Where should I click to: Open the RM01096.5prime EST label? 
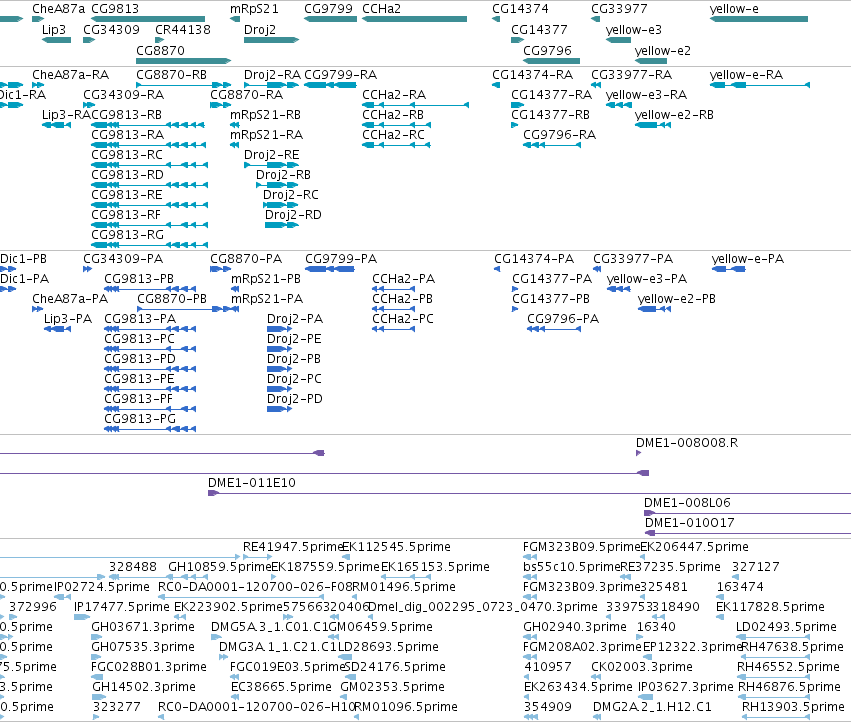click(x=406, y=707)
